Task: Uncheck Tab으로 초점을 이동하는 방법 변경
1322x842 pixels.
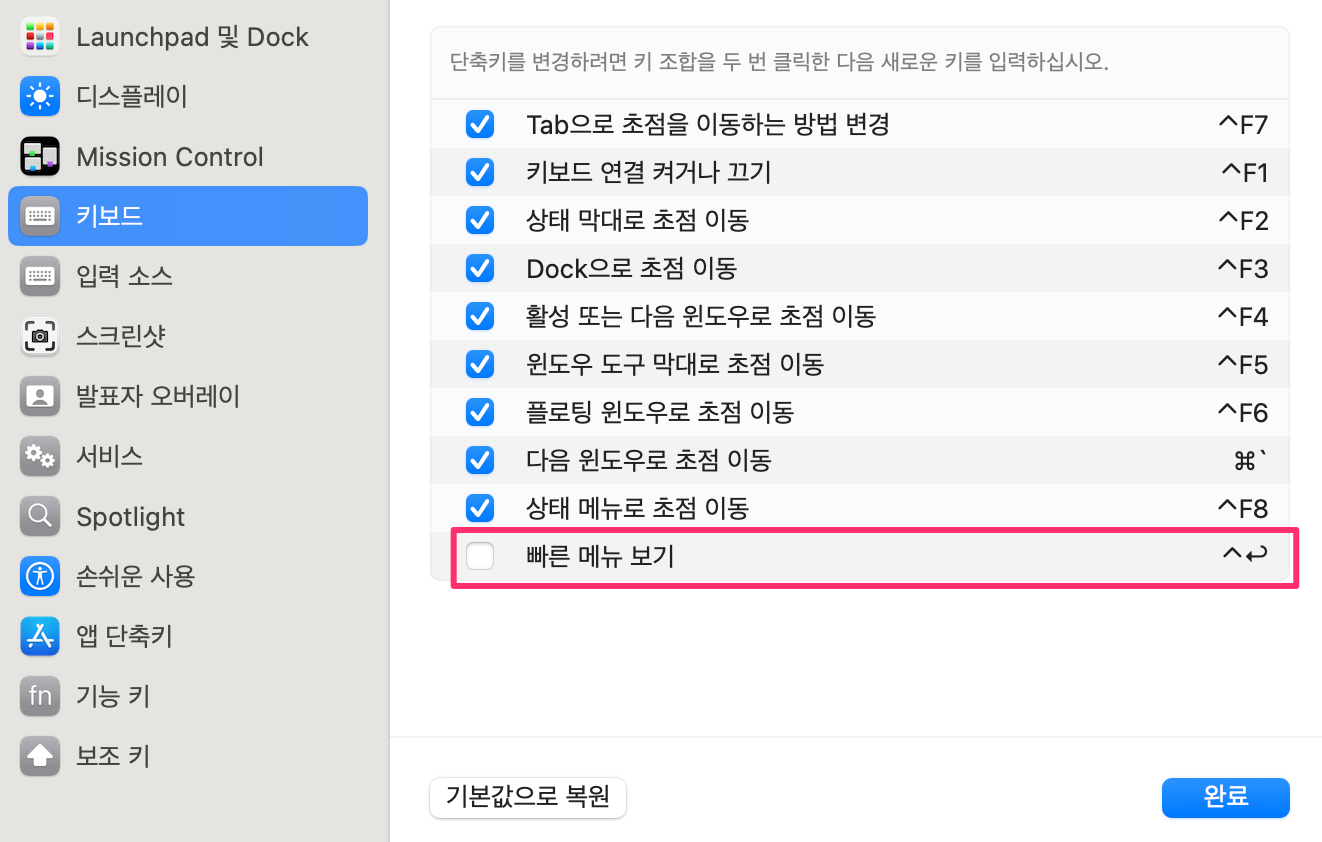Action: [480, 125]
